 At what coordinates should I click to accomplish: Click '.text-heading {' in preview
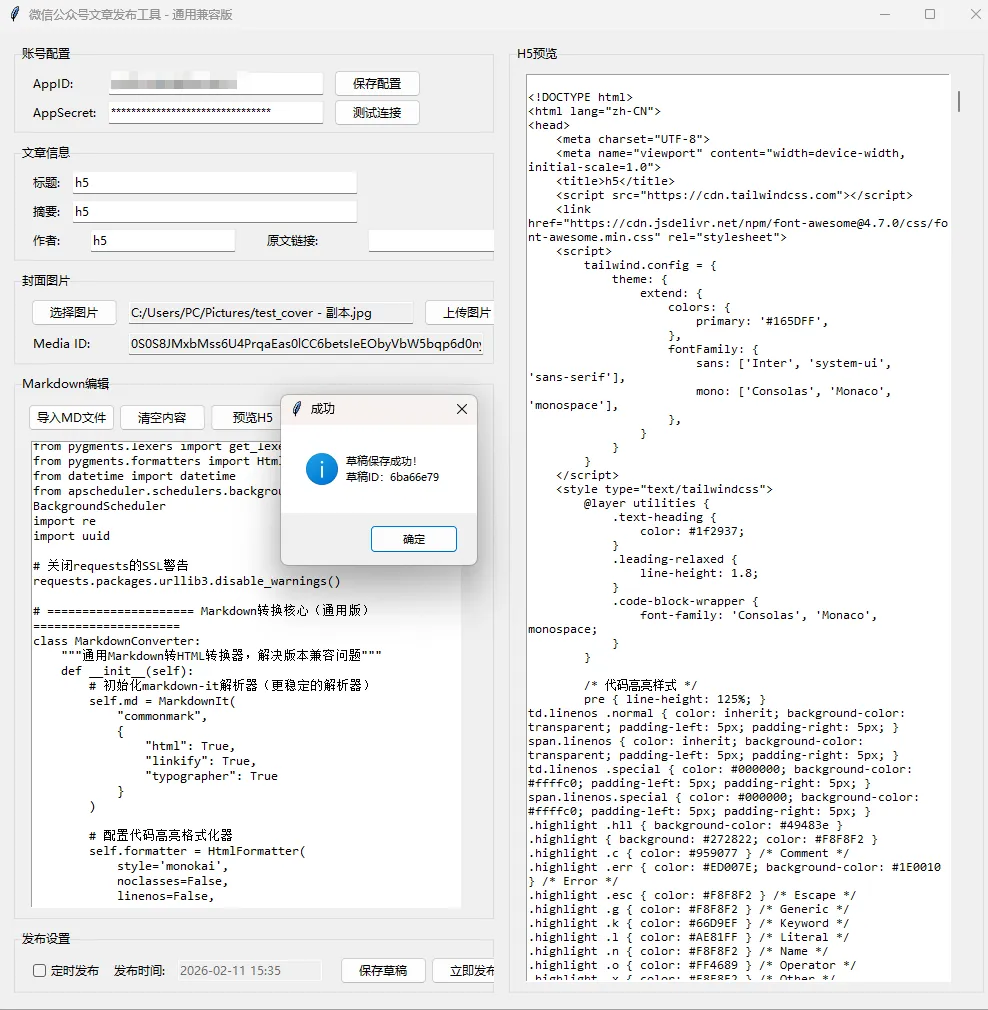coord(664,517)
